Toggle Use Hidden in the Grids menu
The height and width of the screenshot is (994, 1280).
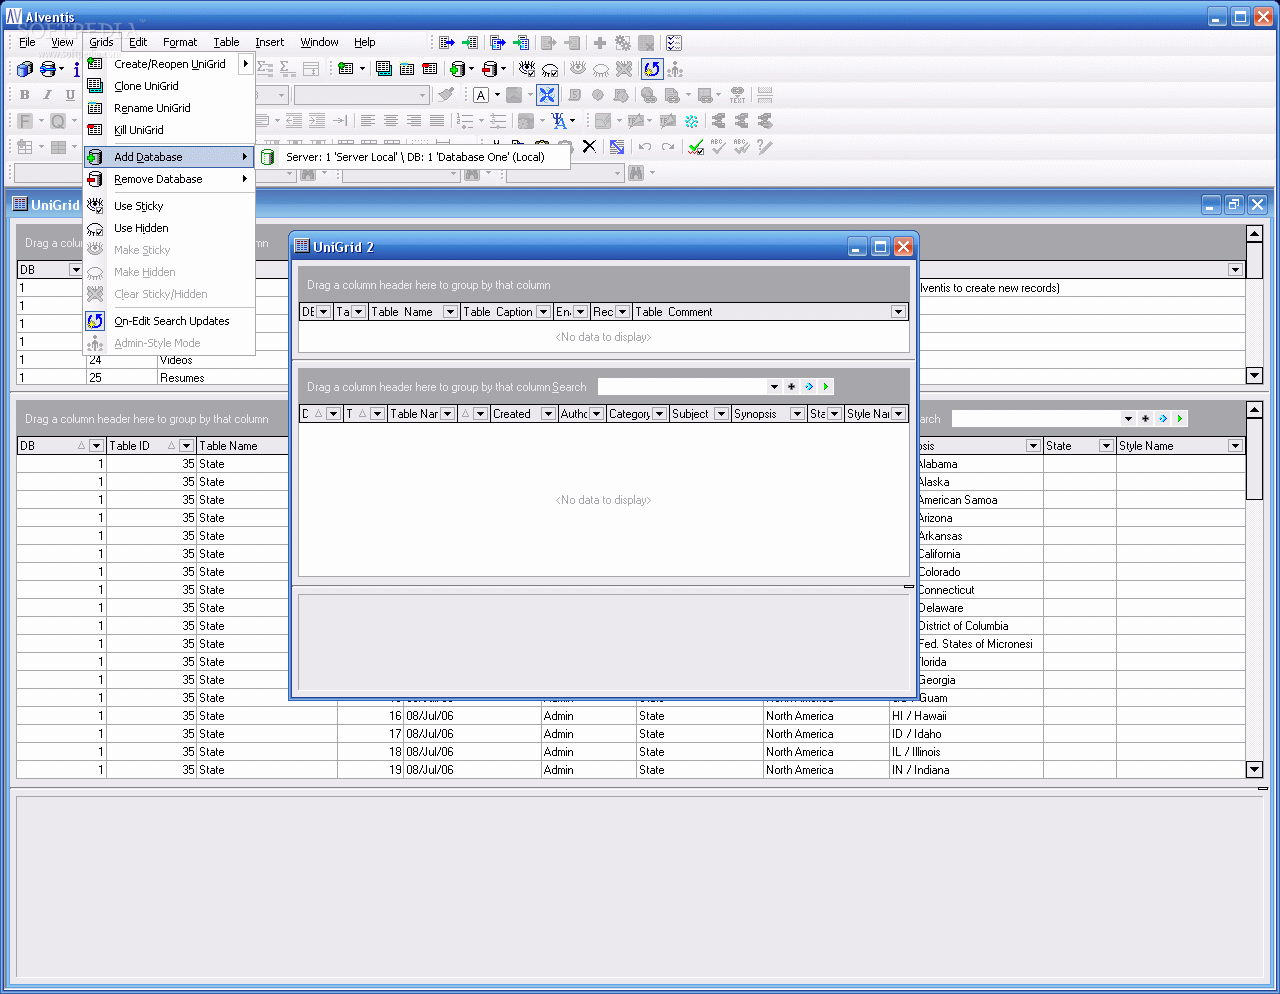[168, 228]
